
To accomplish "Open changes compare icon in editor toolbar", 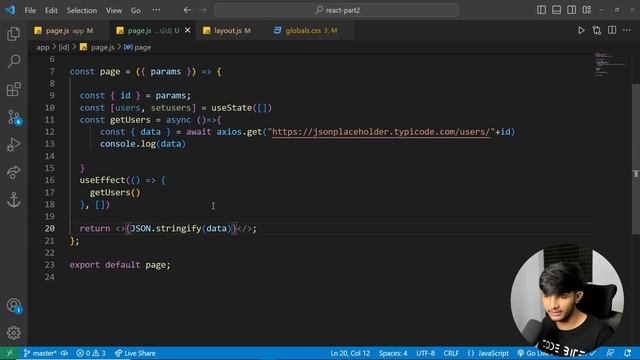I will [597, 30].
